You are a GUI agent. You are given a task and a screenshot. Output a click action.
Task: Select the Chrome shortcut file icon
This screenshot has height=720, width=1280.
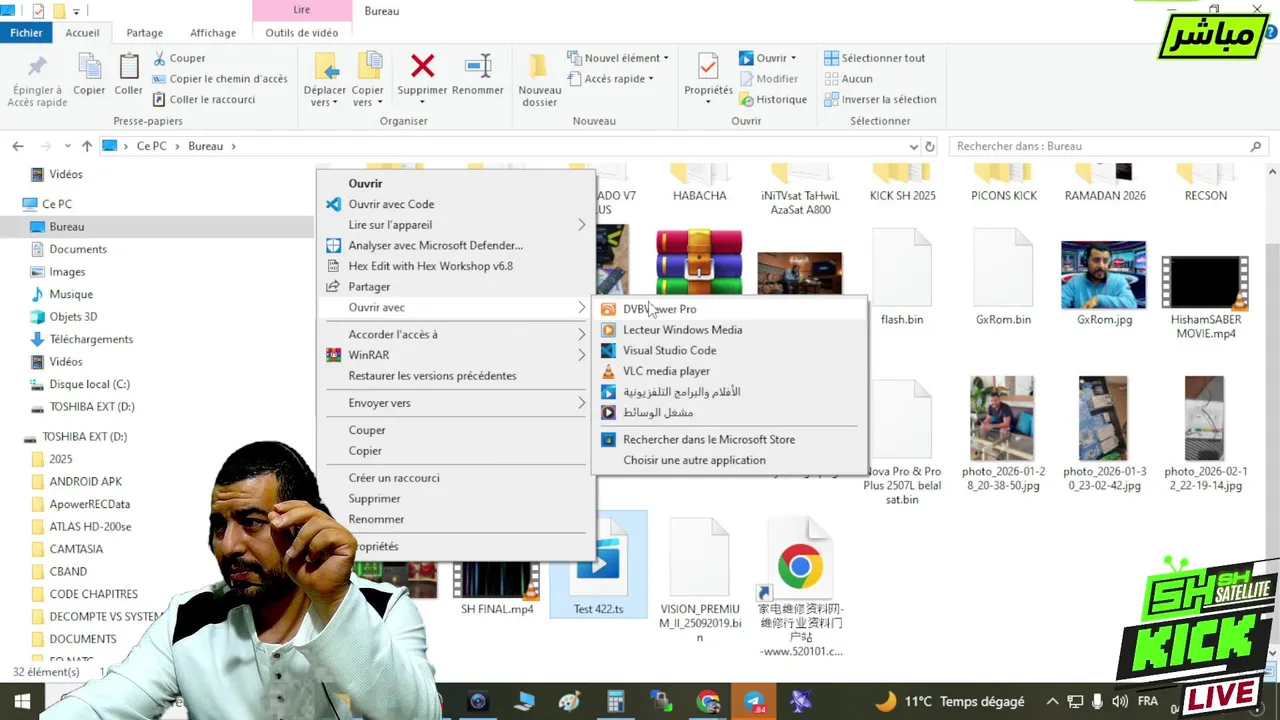click(x=800, y=568)
